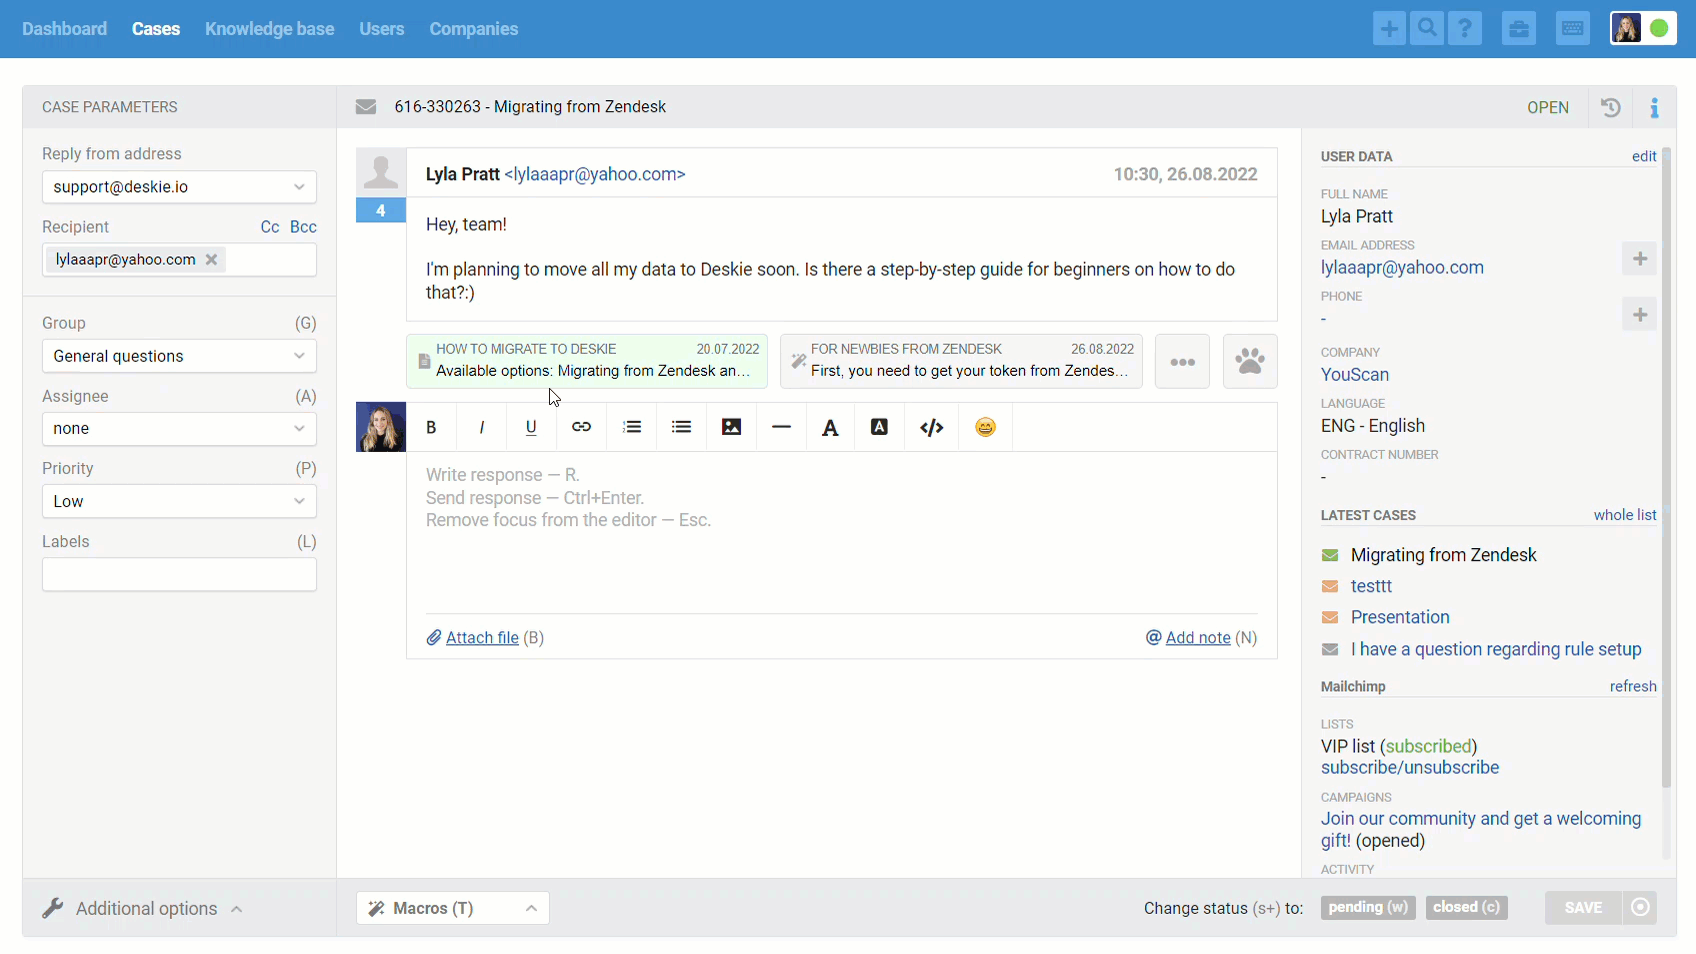
Task: Change status to closed
Action: click(x=1466, y=907)
